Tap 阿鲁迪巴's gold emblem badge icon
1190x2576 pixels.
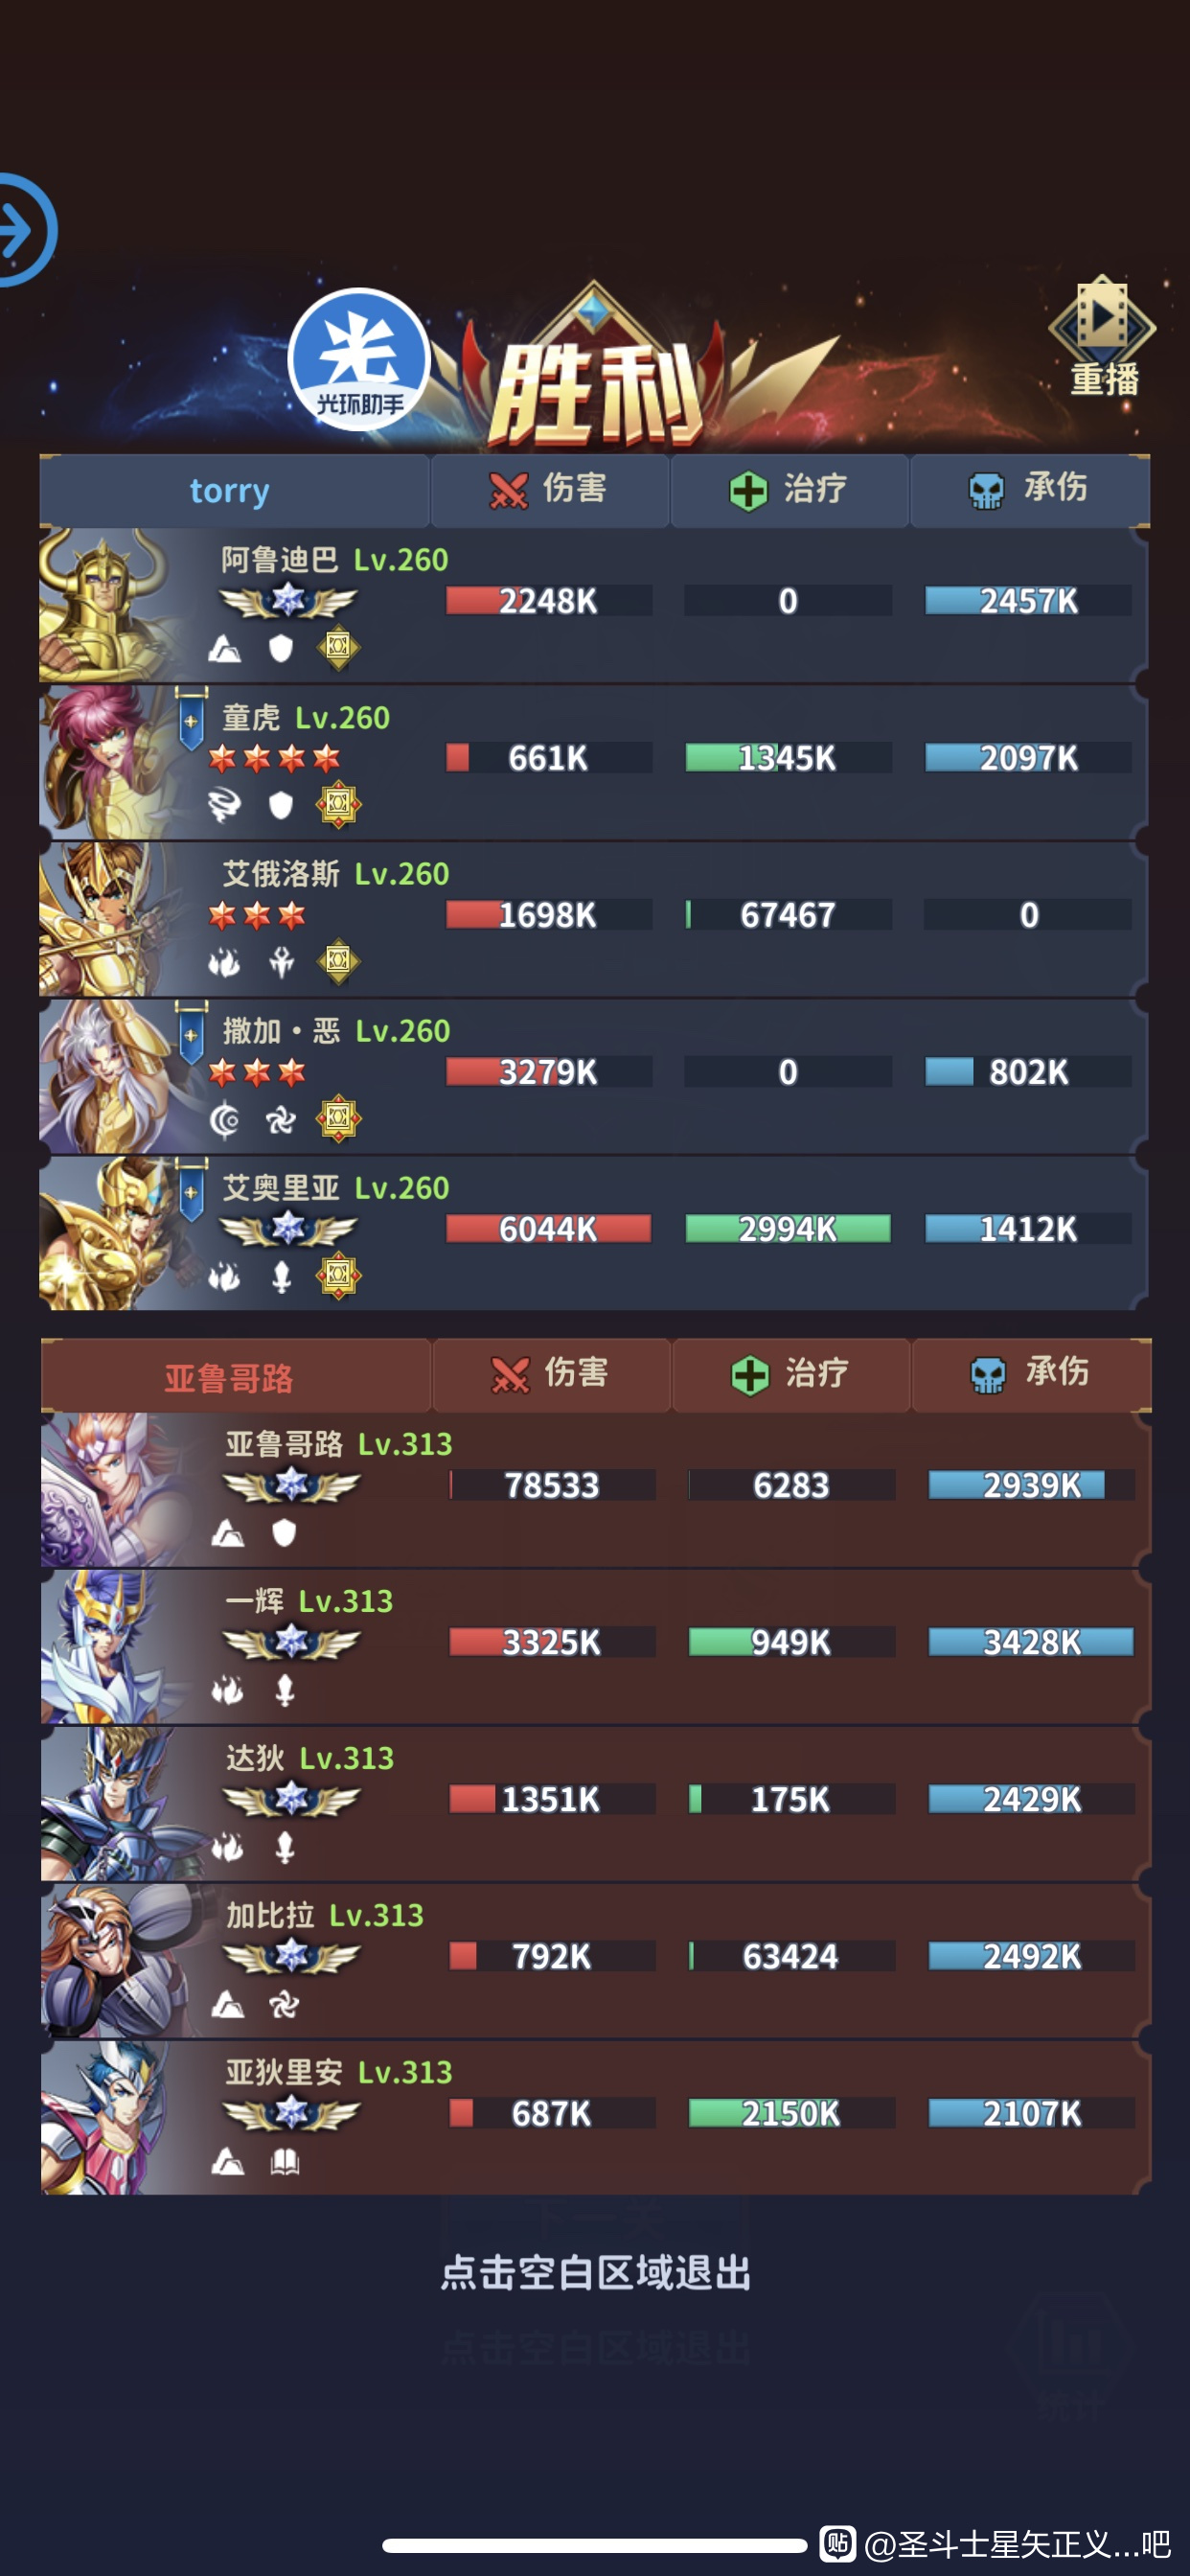pos(339,648)
